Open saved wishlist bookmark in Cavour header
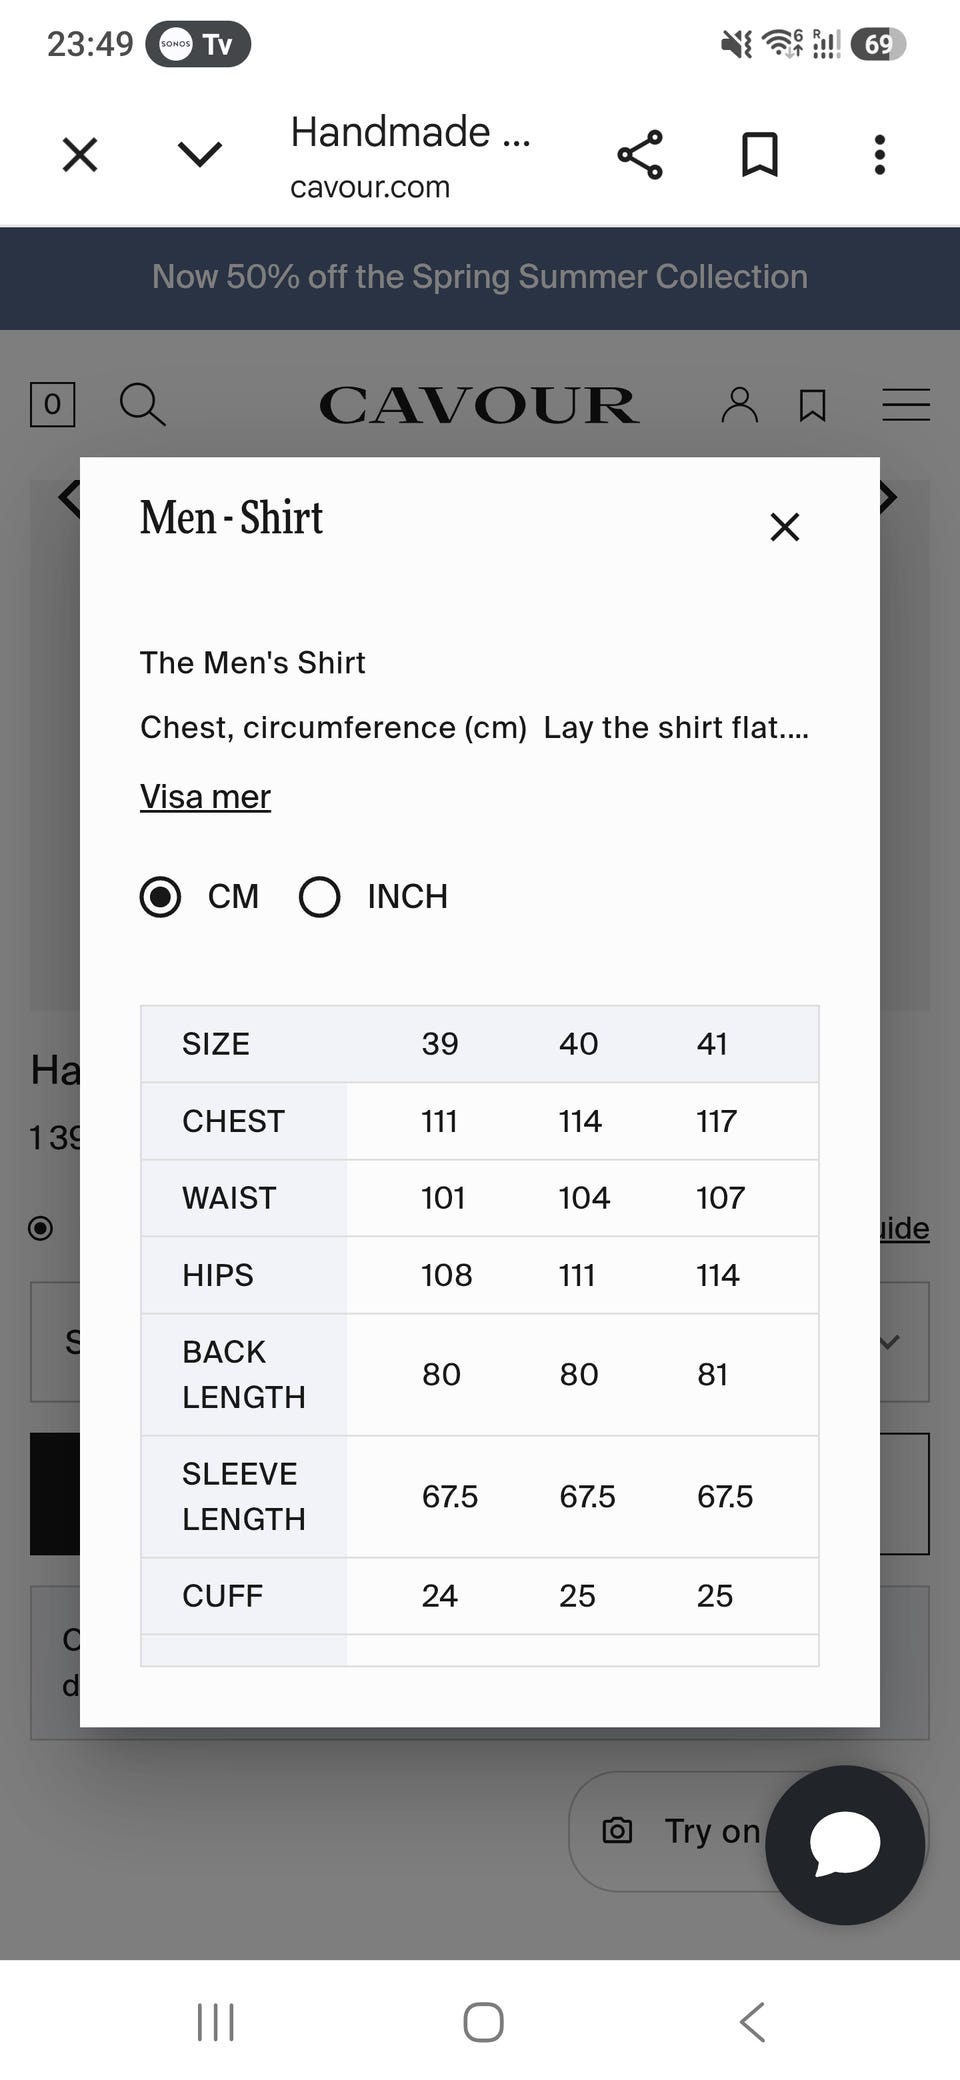Viewport: 960px width, 2080px height. [x=813, y=405]
